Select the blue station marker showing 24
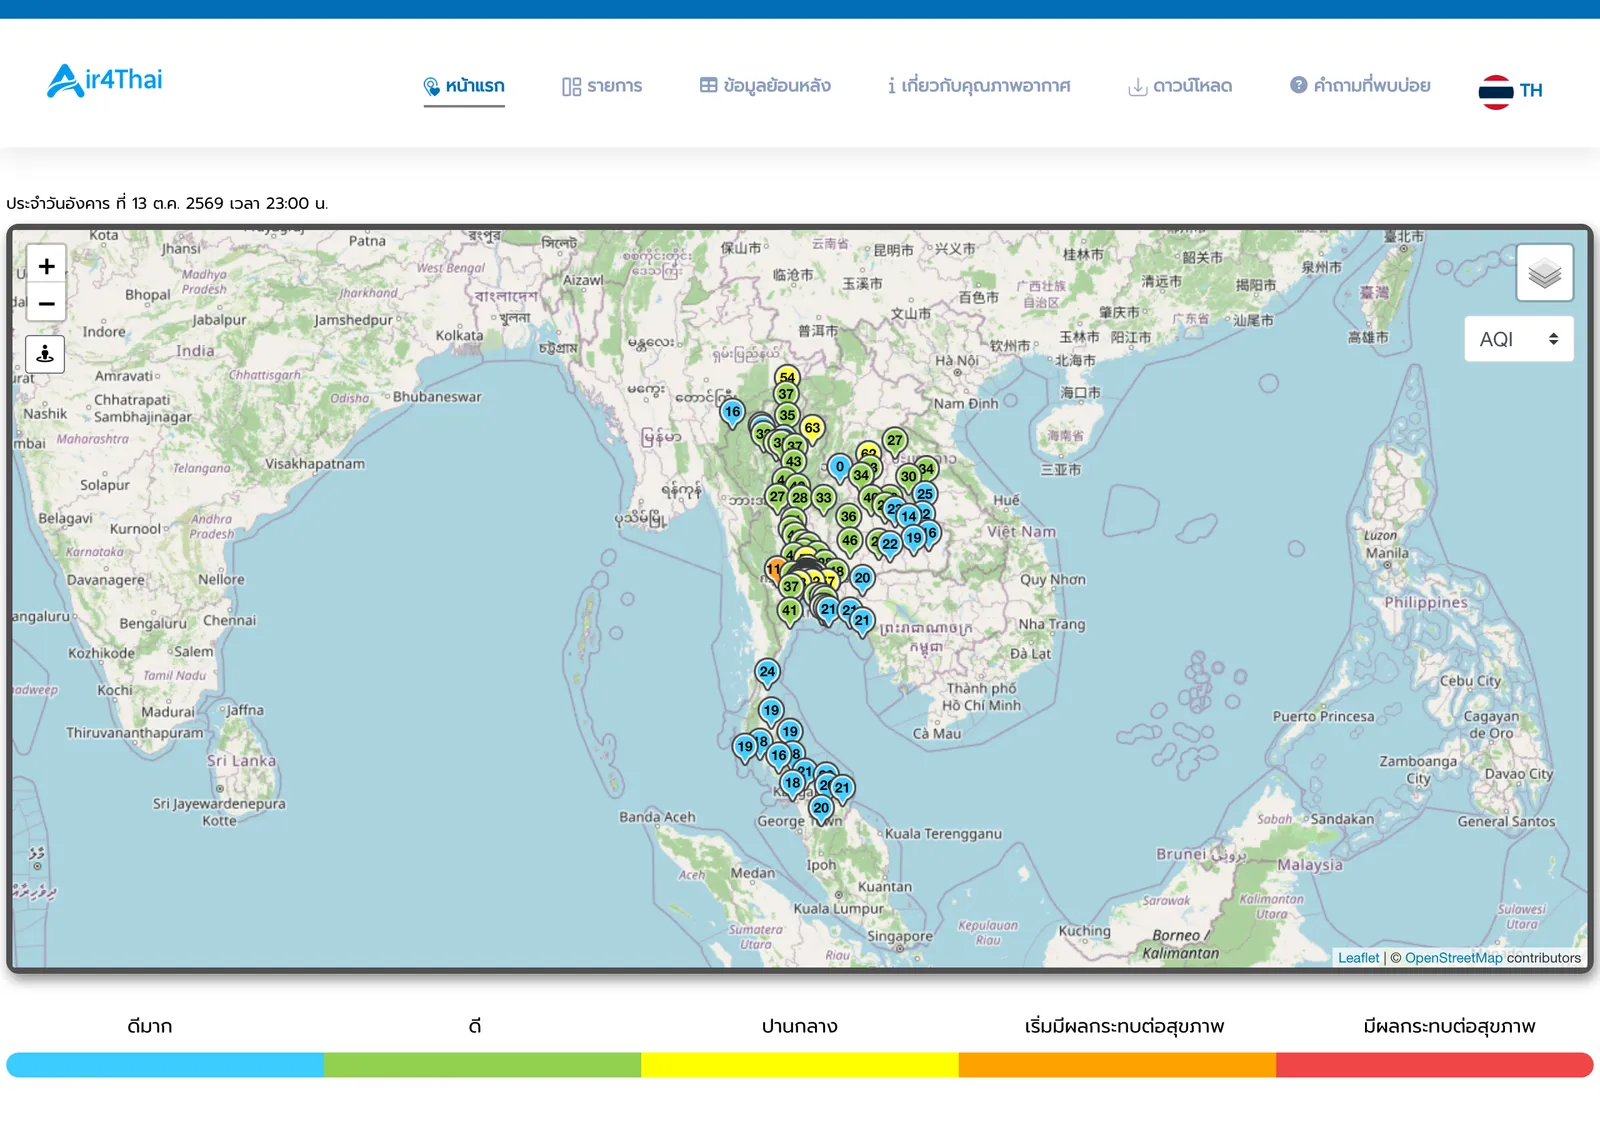This screenshot has height=1125, width=1600. pos(767,673)
